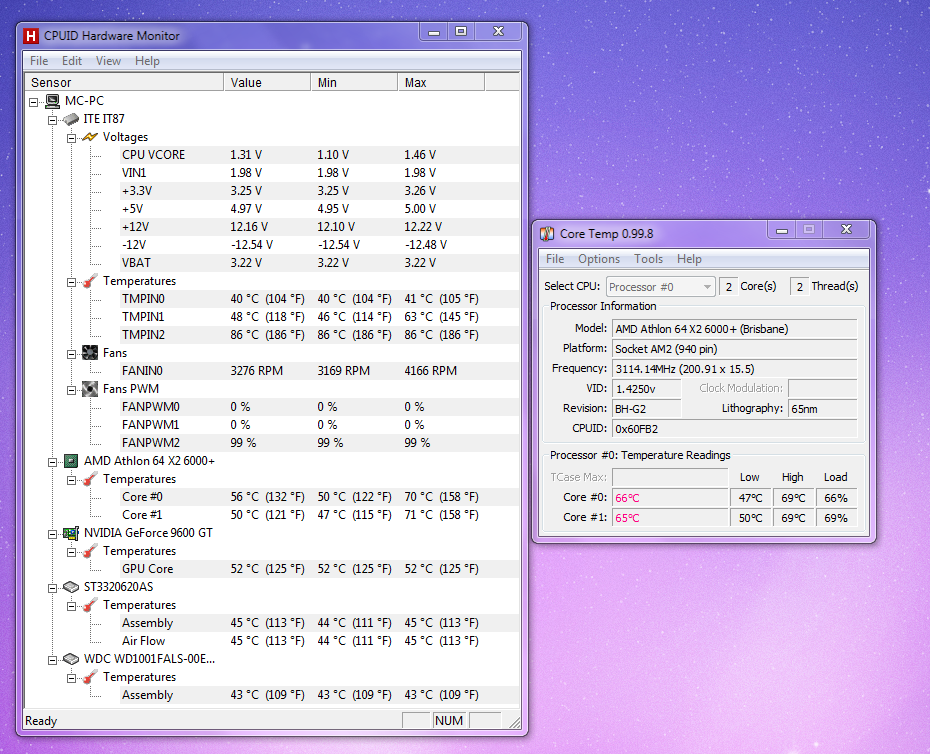Click Core #1 load value 69%
The width and height of the screenshot is (930, 754).
coord(836,518)
